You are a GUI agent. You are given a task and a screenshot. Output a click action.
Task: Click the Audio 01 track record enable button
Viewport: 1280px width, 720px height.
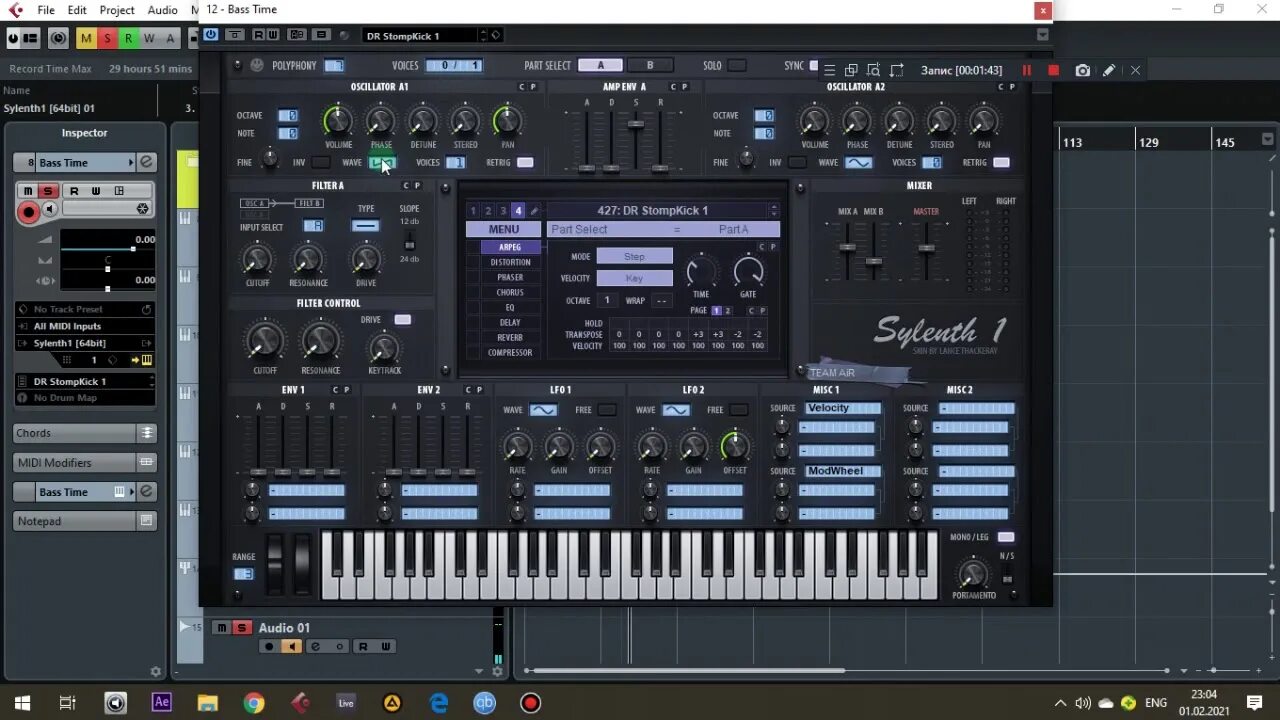(268, 647)
